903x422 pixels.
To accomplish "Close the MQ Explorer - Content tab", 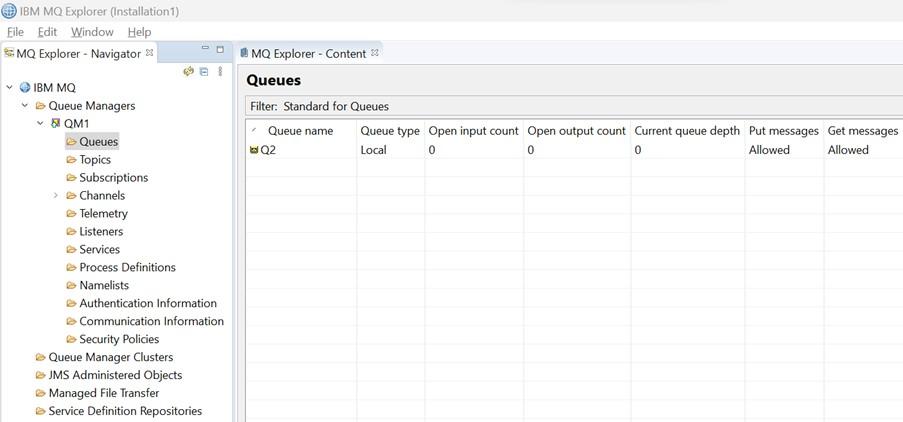I will click(374, 52).
